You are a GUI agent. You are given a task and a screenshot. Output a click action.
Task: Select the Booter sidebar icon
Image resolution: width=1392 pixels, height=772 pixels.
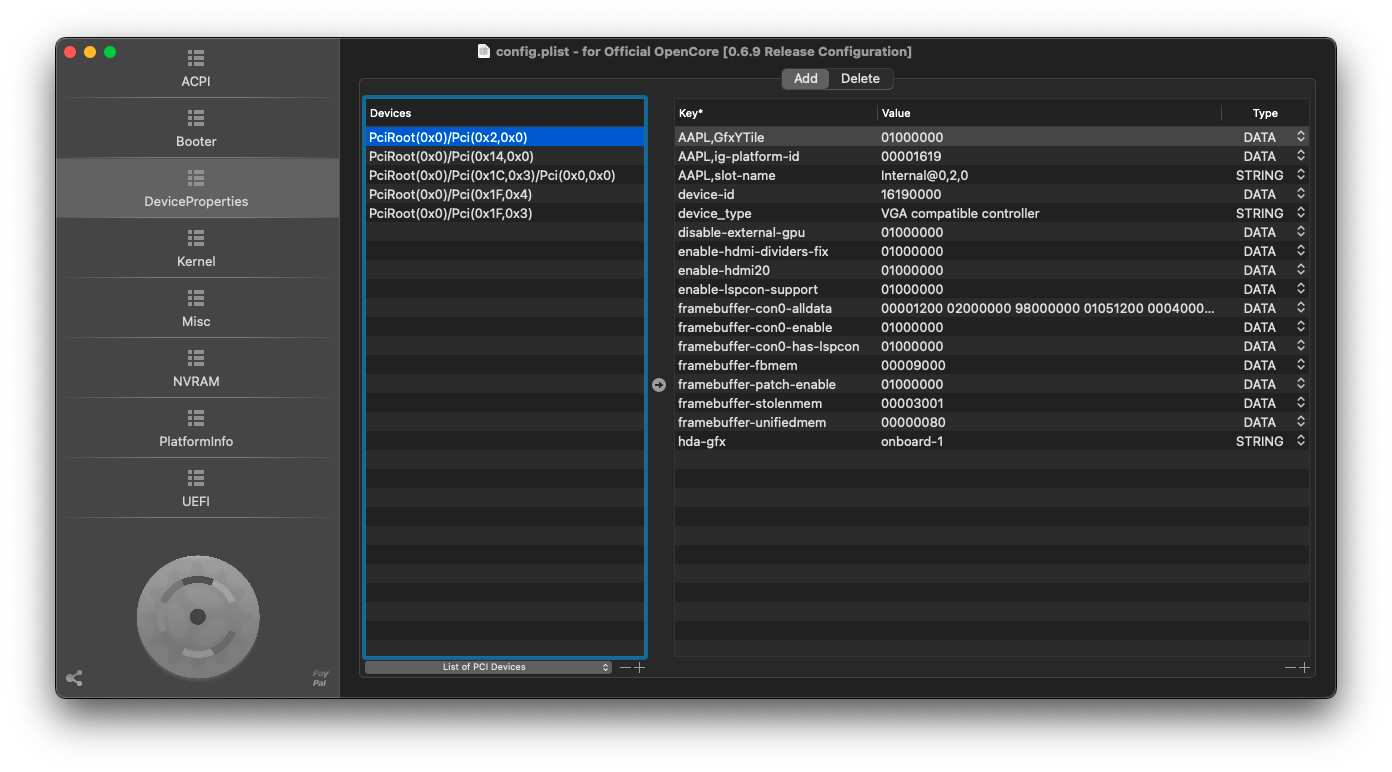coord(196,119)
